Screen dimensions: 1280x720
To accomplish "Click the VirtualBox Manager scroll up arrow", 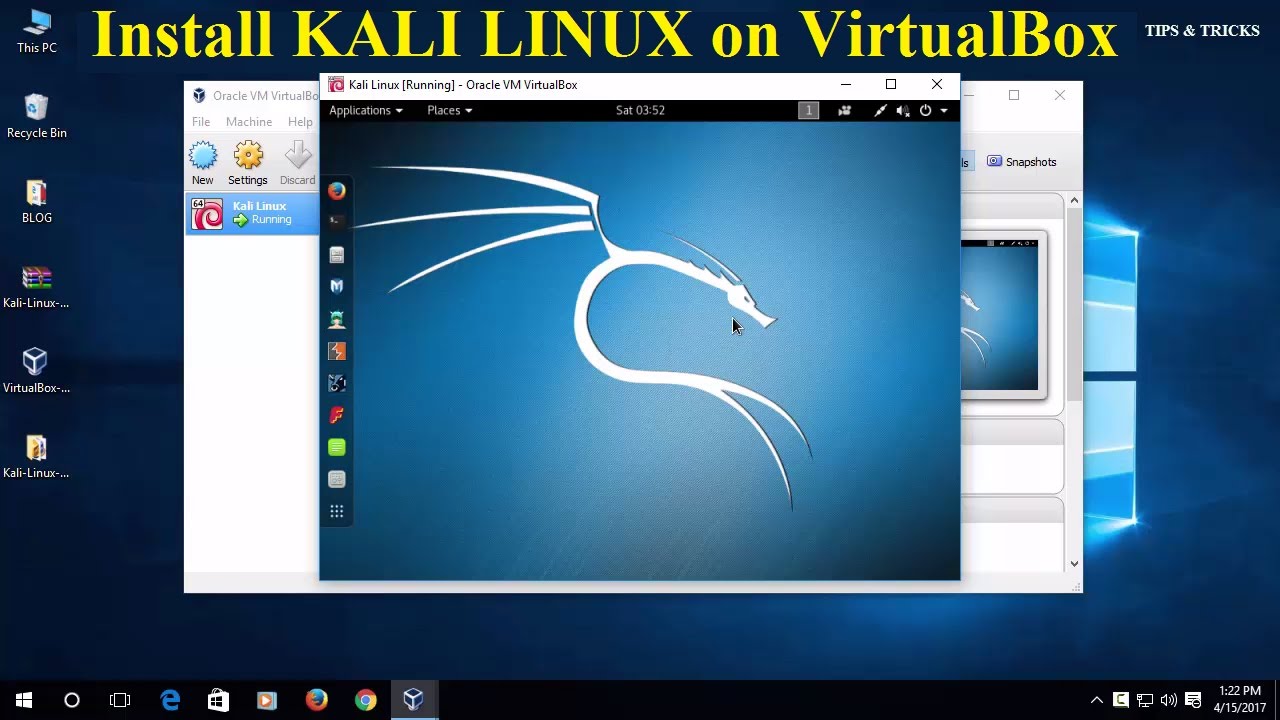I will pyautogui.click(x=1074, y=201).
